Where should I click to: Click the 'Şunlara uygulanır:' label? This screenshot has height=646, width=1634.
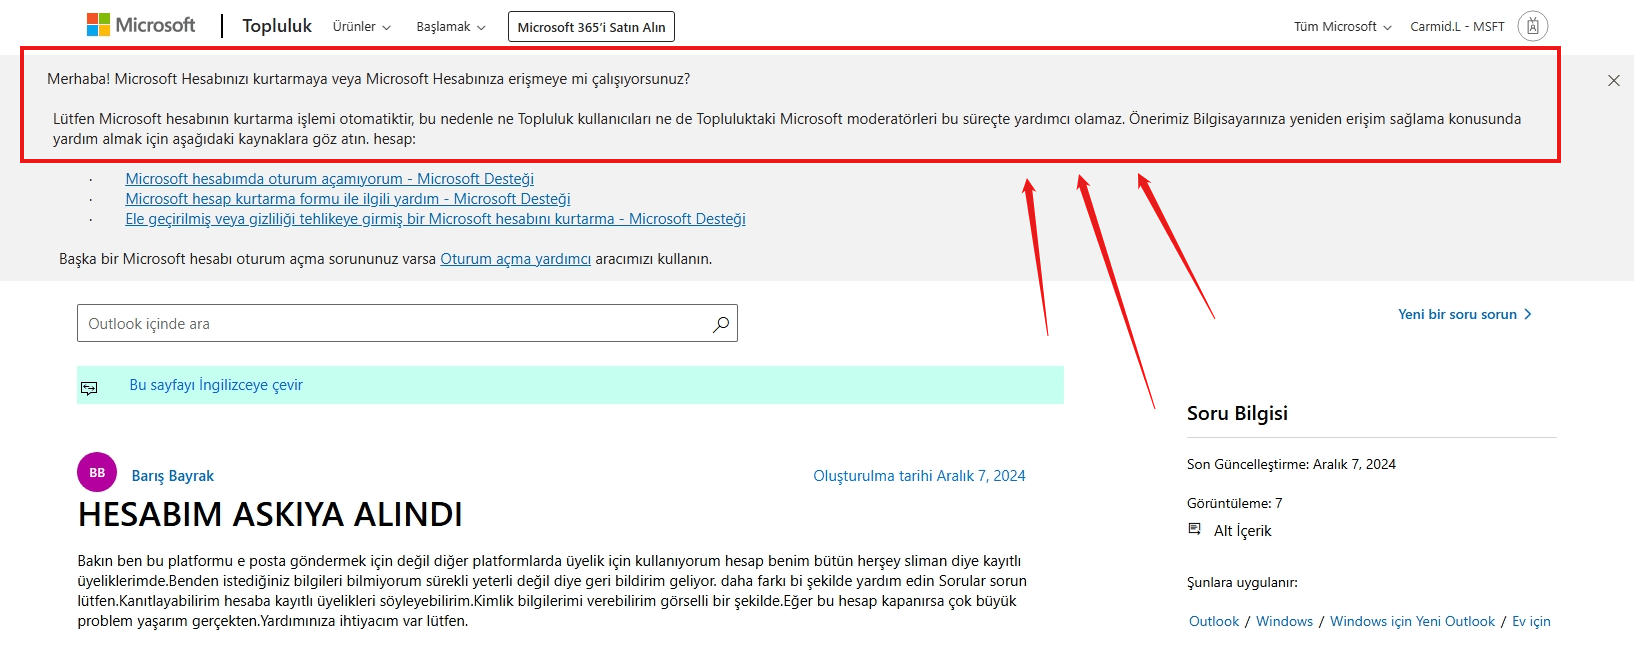1242,582
